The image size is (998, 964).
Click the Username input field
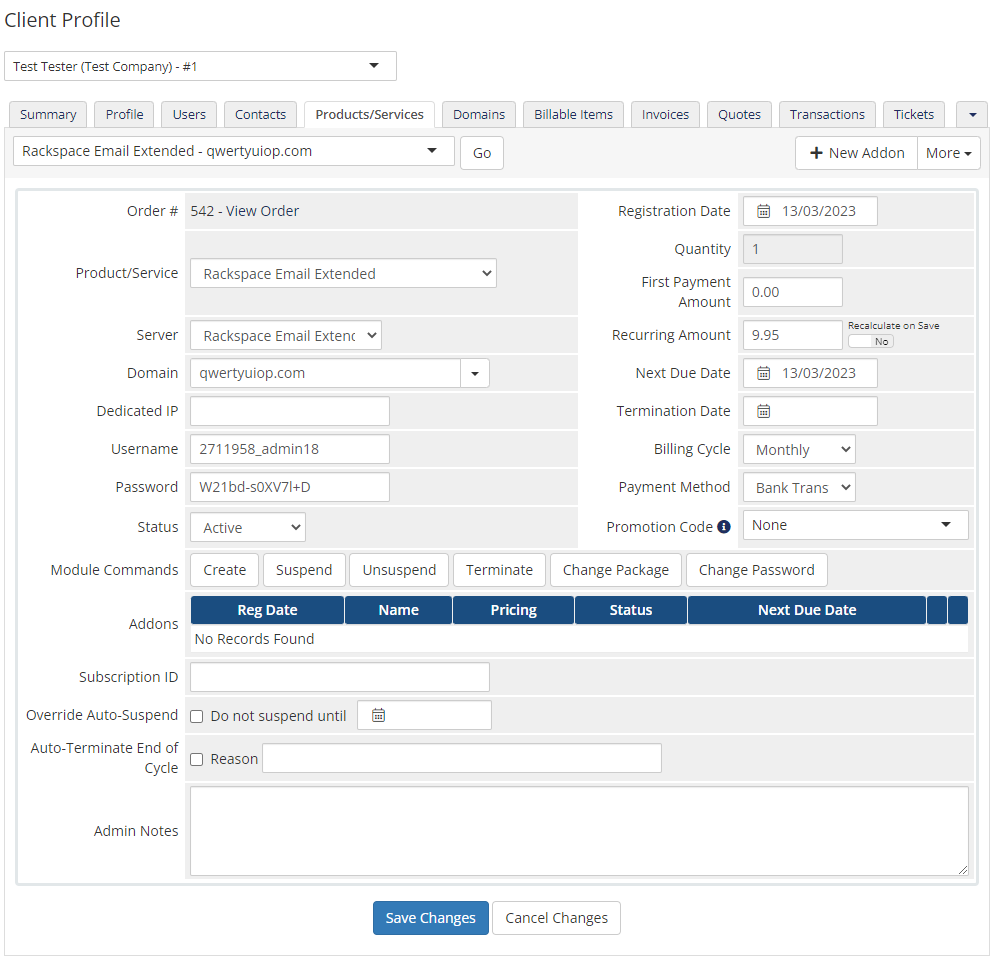pos(290,449)
